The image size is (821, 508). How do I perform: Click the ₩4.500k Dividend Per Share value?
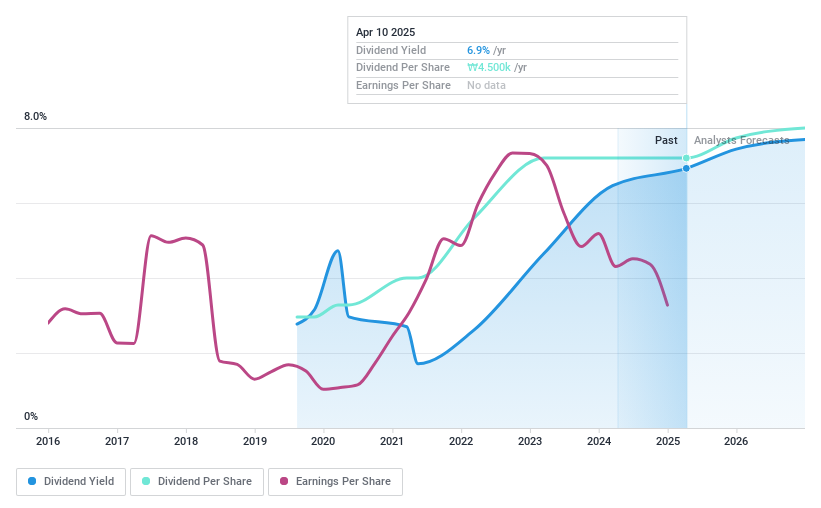pyautogui.click(x=489, y=67)
